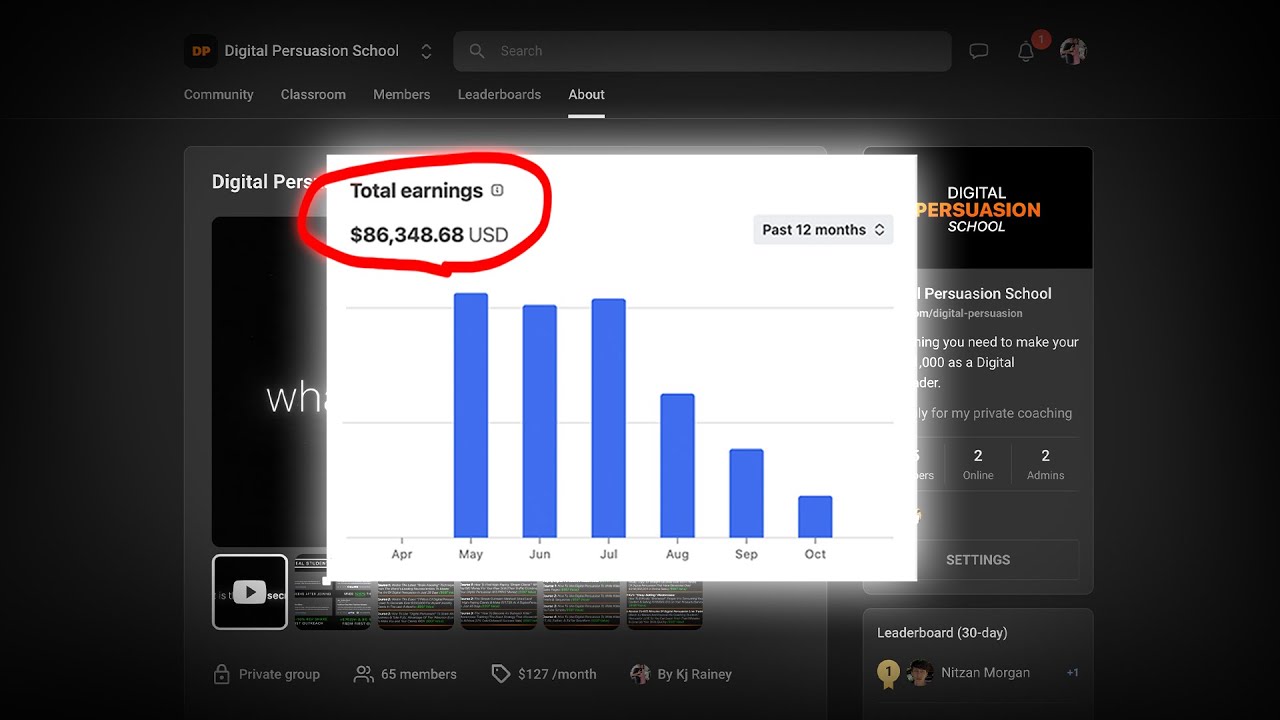1280x720 pixels.
Task: Click the Leaderboard (30-day) heading
Action: (x=942, y=633)
